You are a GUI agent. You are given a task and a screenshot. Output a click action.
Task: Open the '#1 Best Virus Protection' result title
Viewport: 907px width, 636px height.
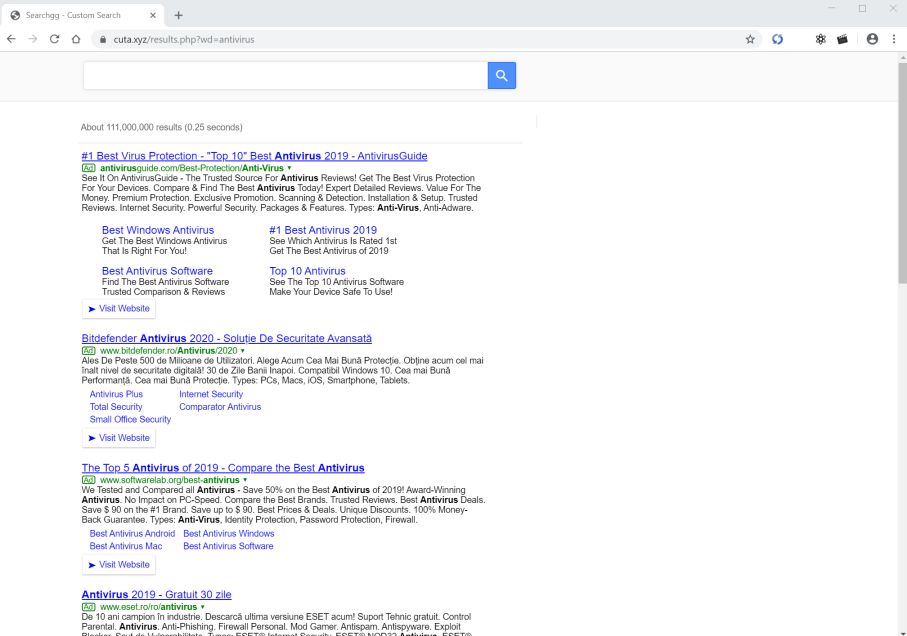[x=255, y=156]
